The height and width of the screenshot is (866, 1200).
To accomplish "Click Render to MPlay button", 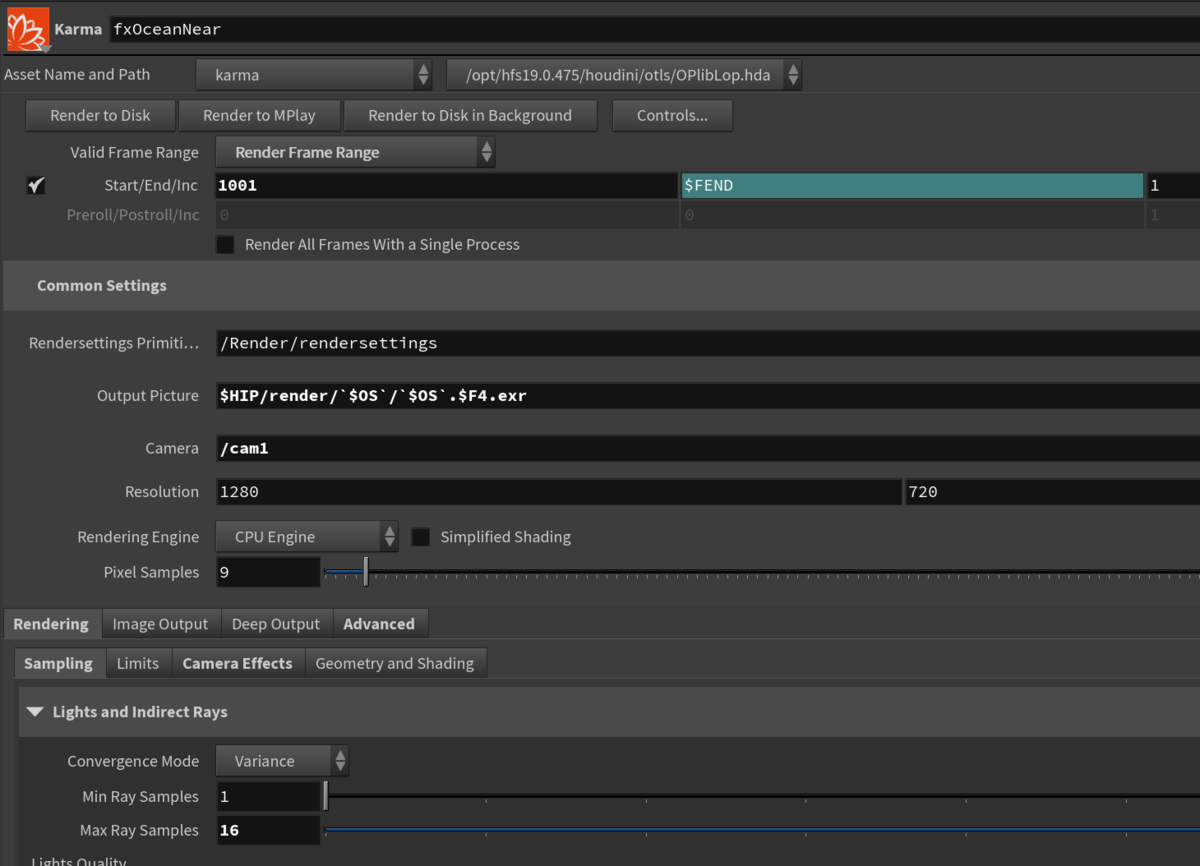I will (x=259, y=115).
